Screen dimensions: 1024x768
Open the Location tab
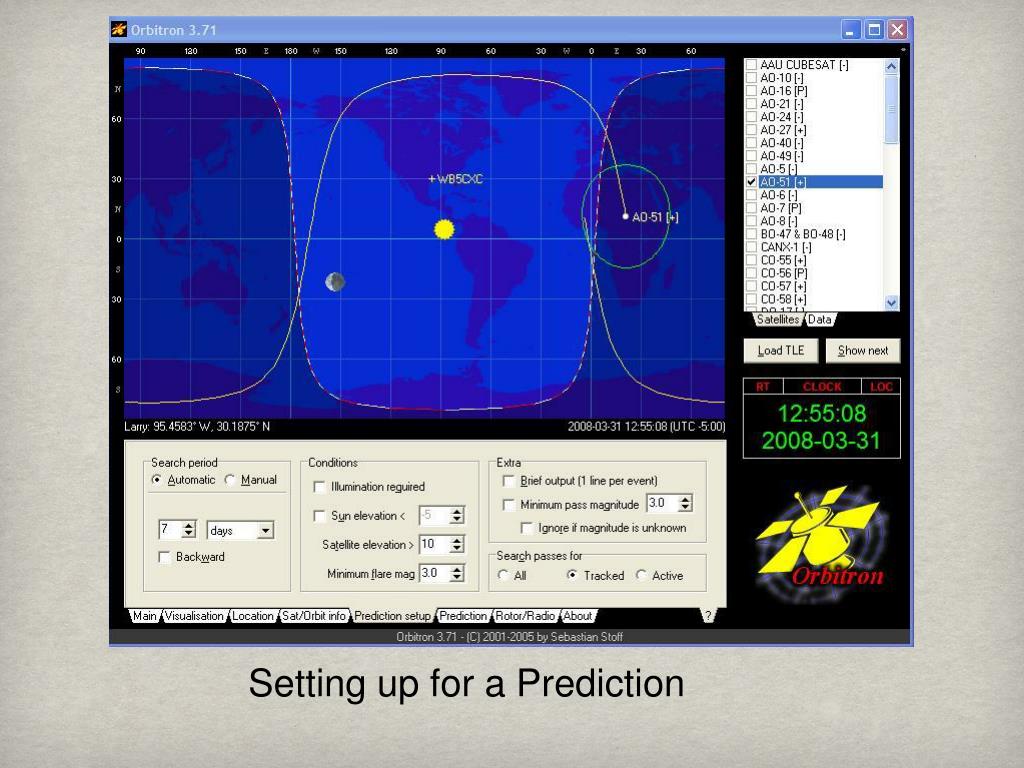point(253,616)
